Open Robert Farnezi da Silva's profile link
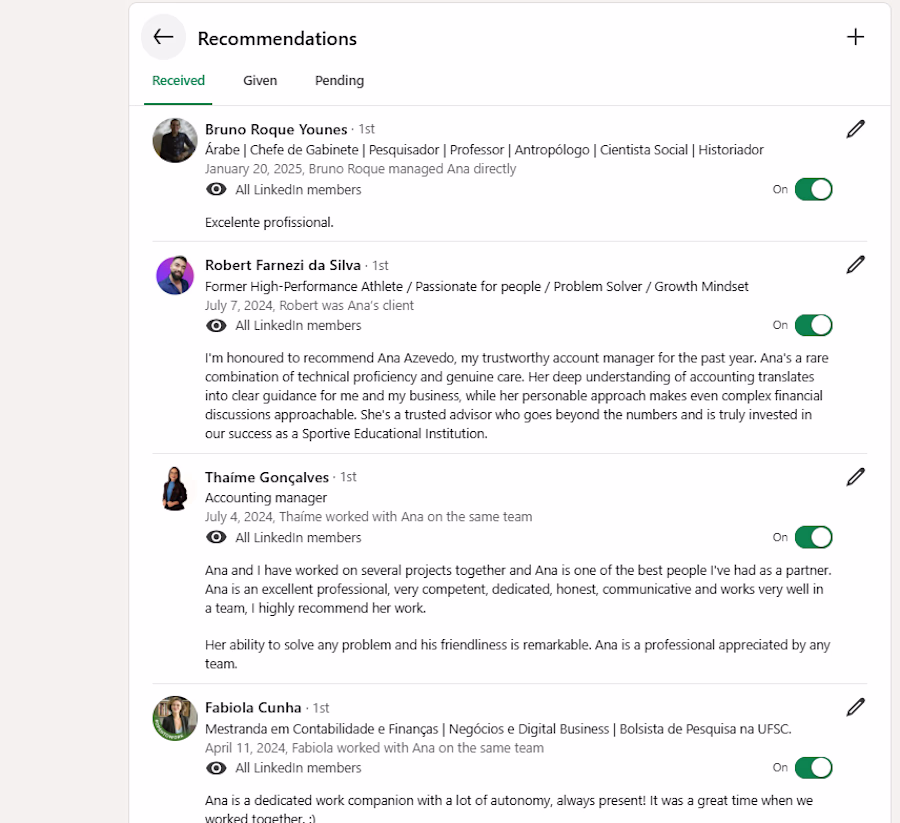The height and width of the screenshot is (823, 900). click(283, 265)
